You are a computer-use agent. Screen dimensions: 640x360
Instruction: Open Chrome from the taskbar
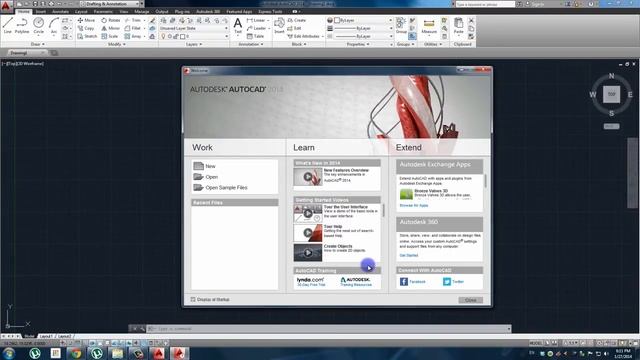pyautogui.click(x=76, y=353)
